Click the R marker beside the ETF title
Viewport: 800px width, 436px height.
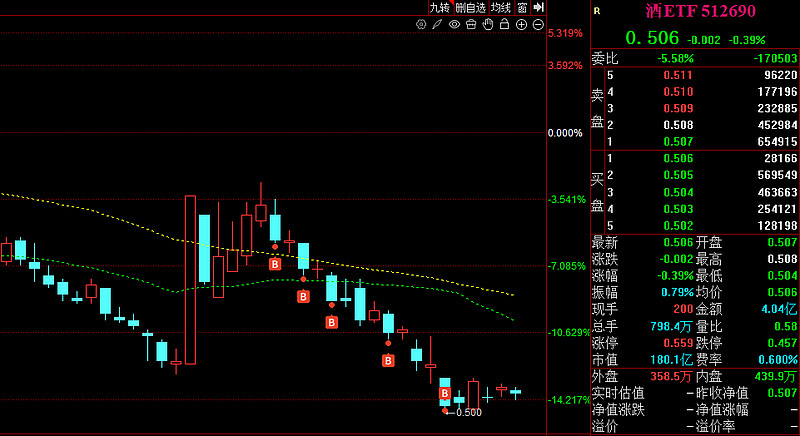(x=597, y=11)
